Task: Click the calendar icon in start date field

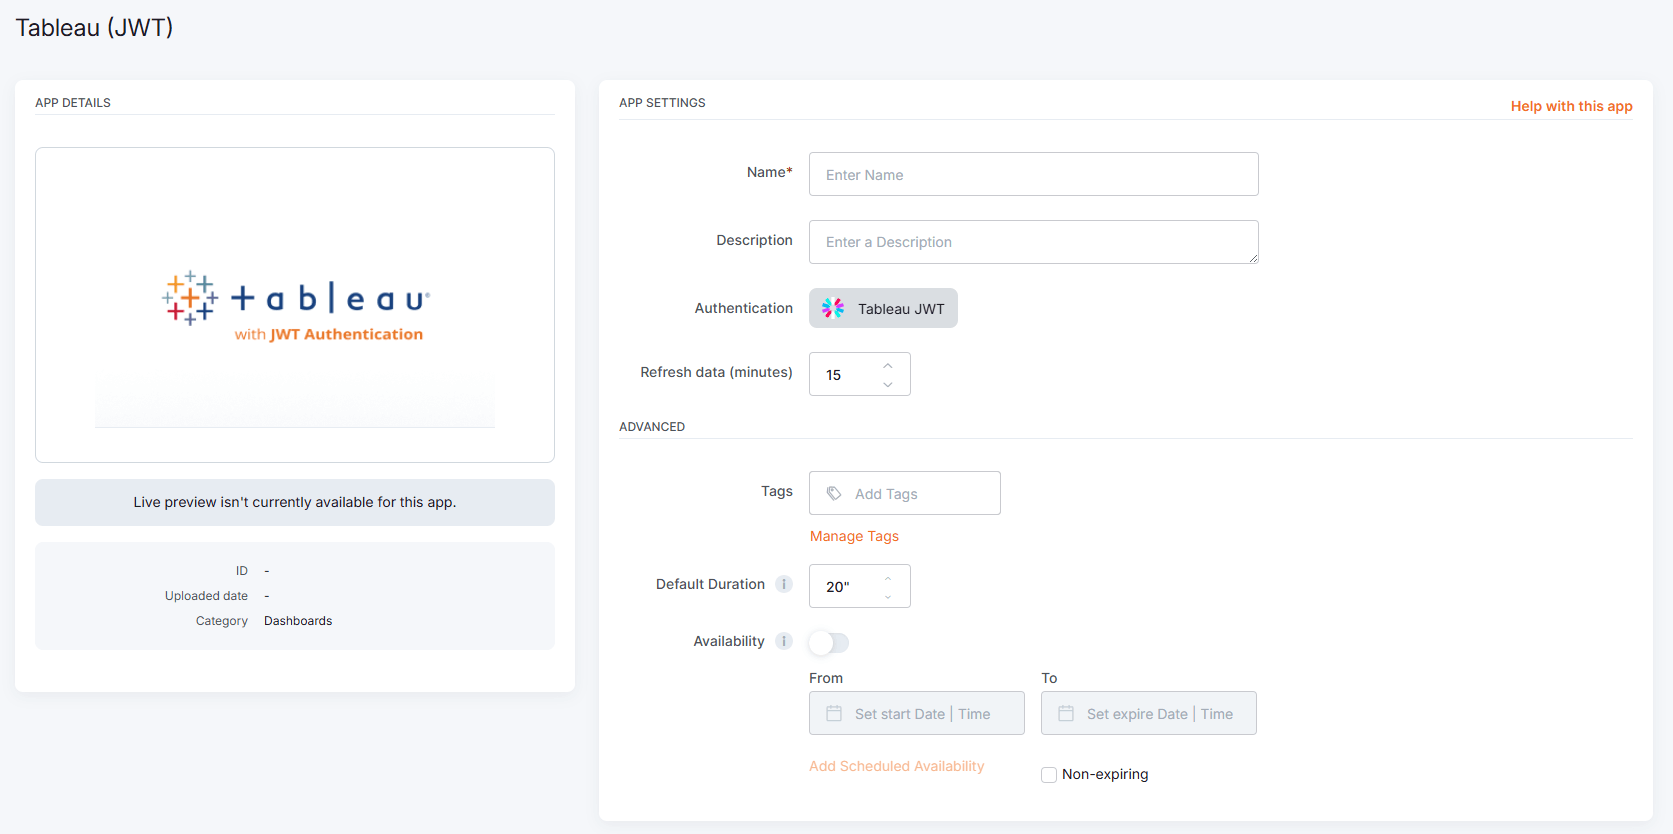Action: tap(834, 713)
